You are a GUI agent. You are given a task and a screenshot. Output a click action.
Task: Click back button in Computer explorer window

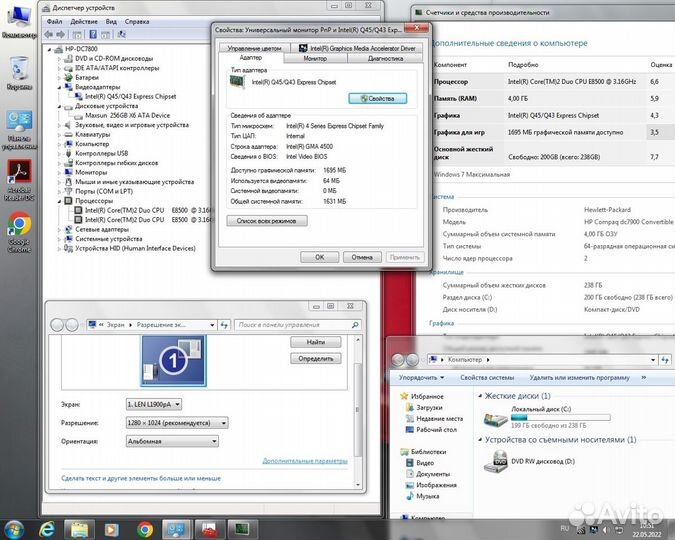(397, 360)
